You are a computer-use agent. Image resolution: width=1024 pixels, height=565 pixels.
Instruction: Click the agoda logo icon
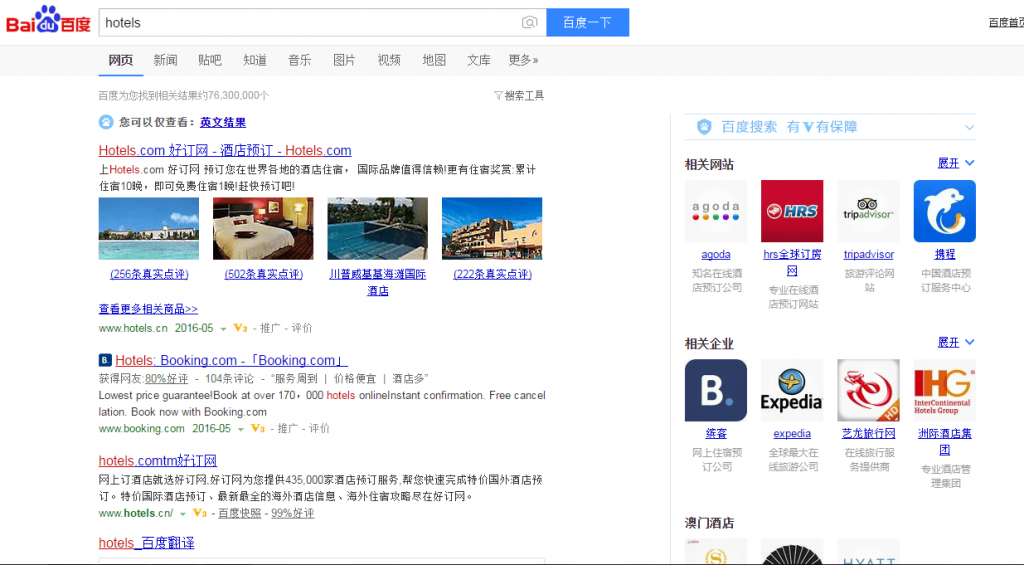pos(716,211)
